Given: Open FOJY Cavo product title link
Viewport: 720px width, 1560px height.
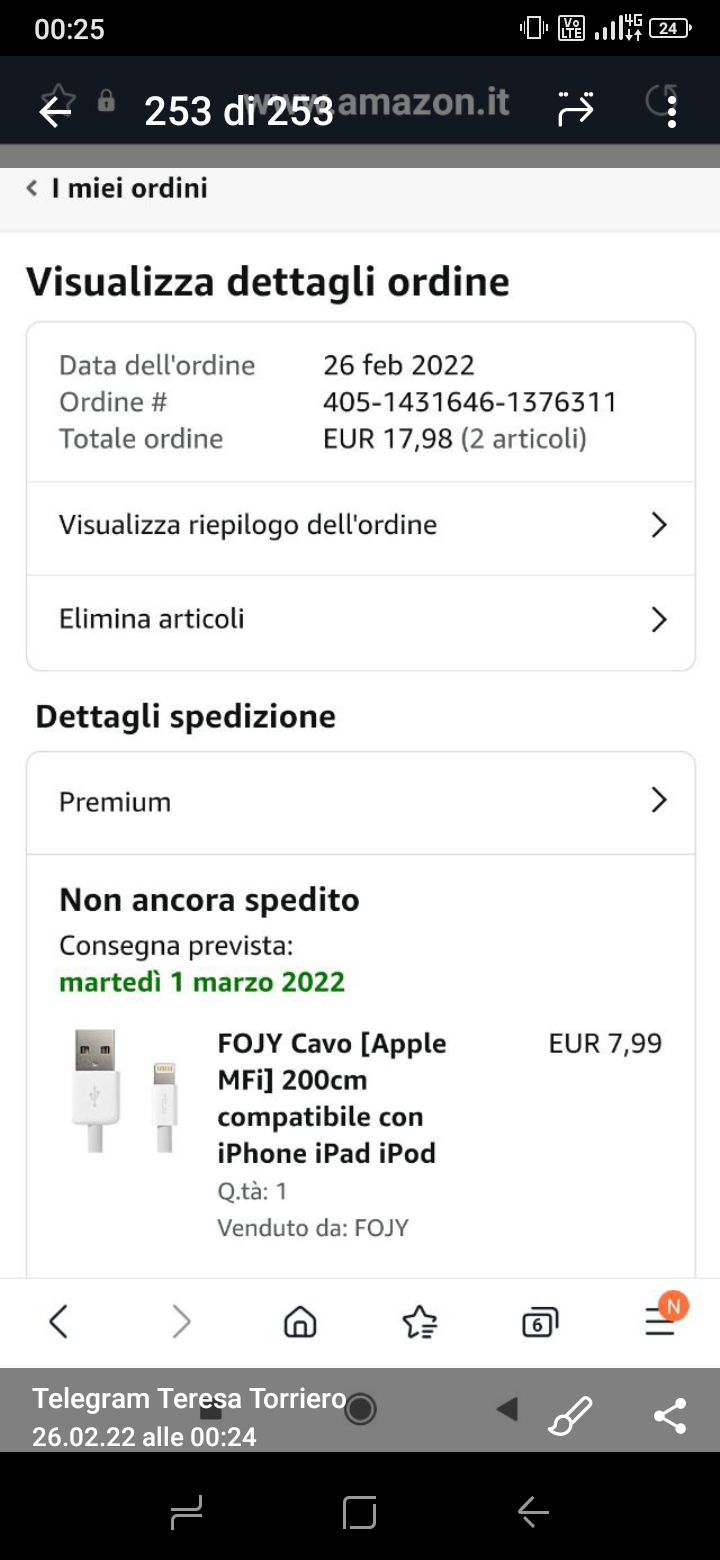Looking at the screenshot, I should (331, 1098).
